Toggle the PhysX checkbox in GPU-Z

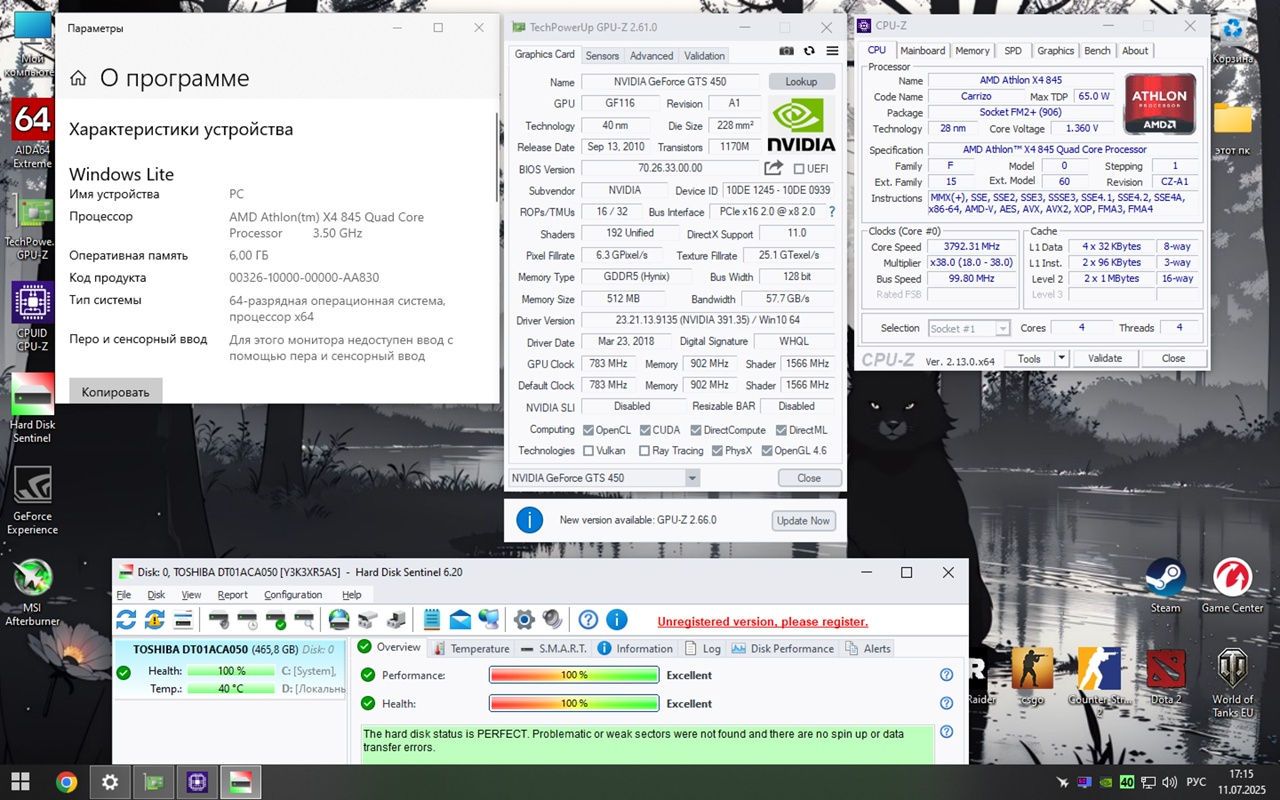click(x=717, y=451)
